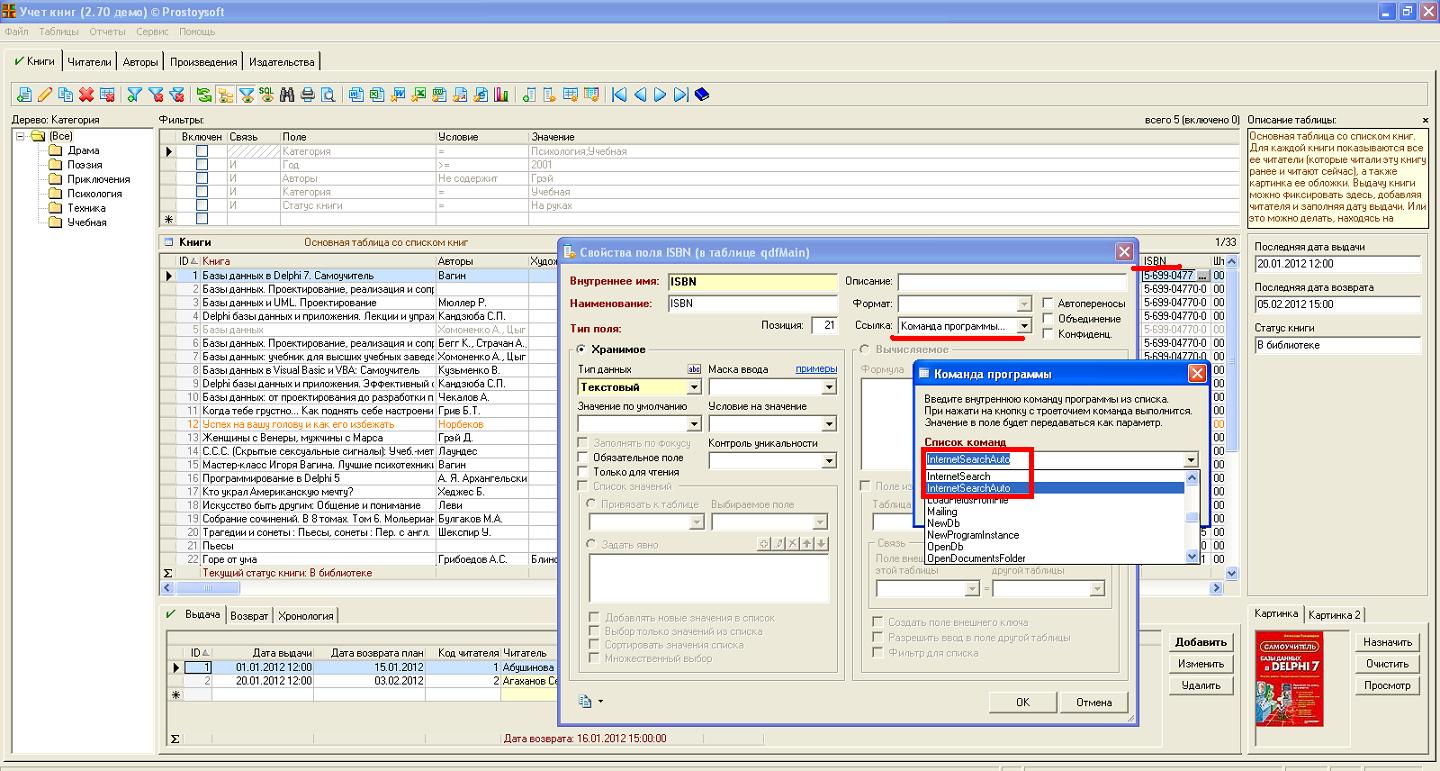Enable the Автопереносы checkbox

tap(1048, 303)
